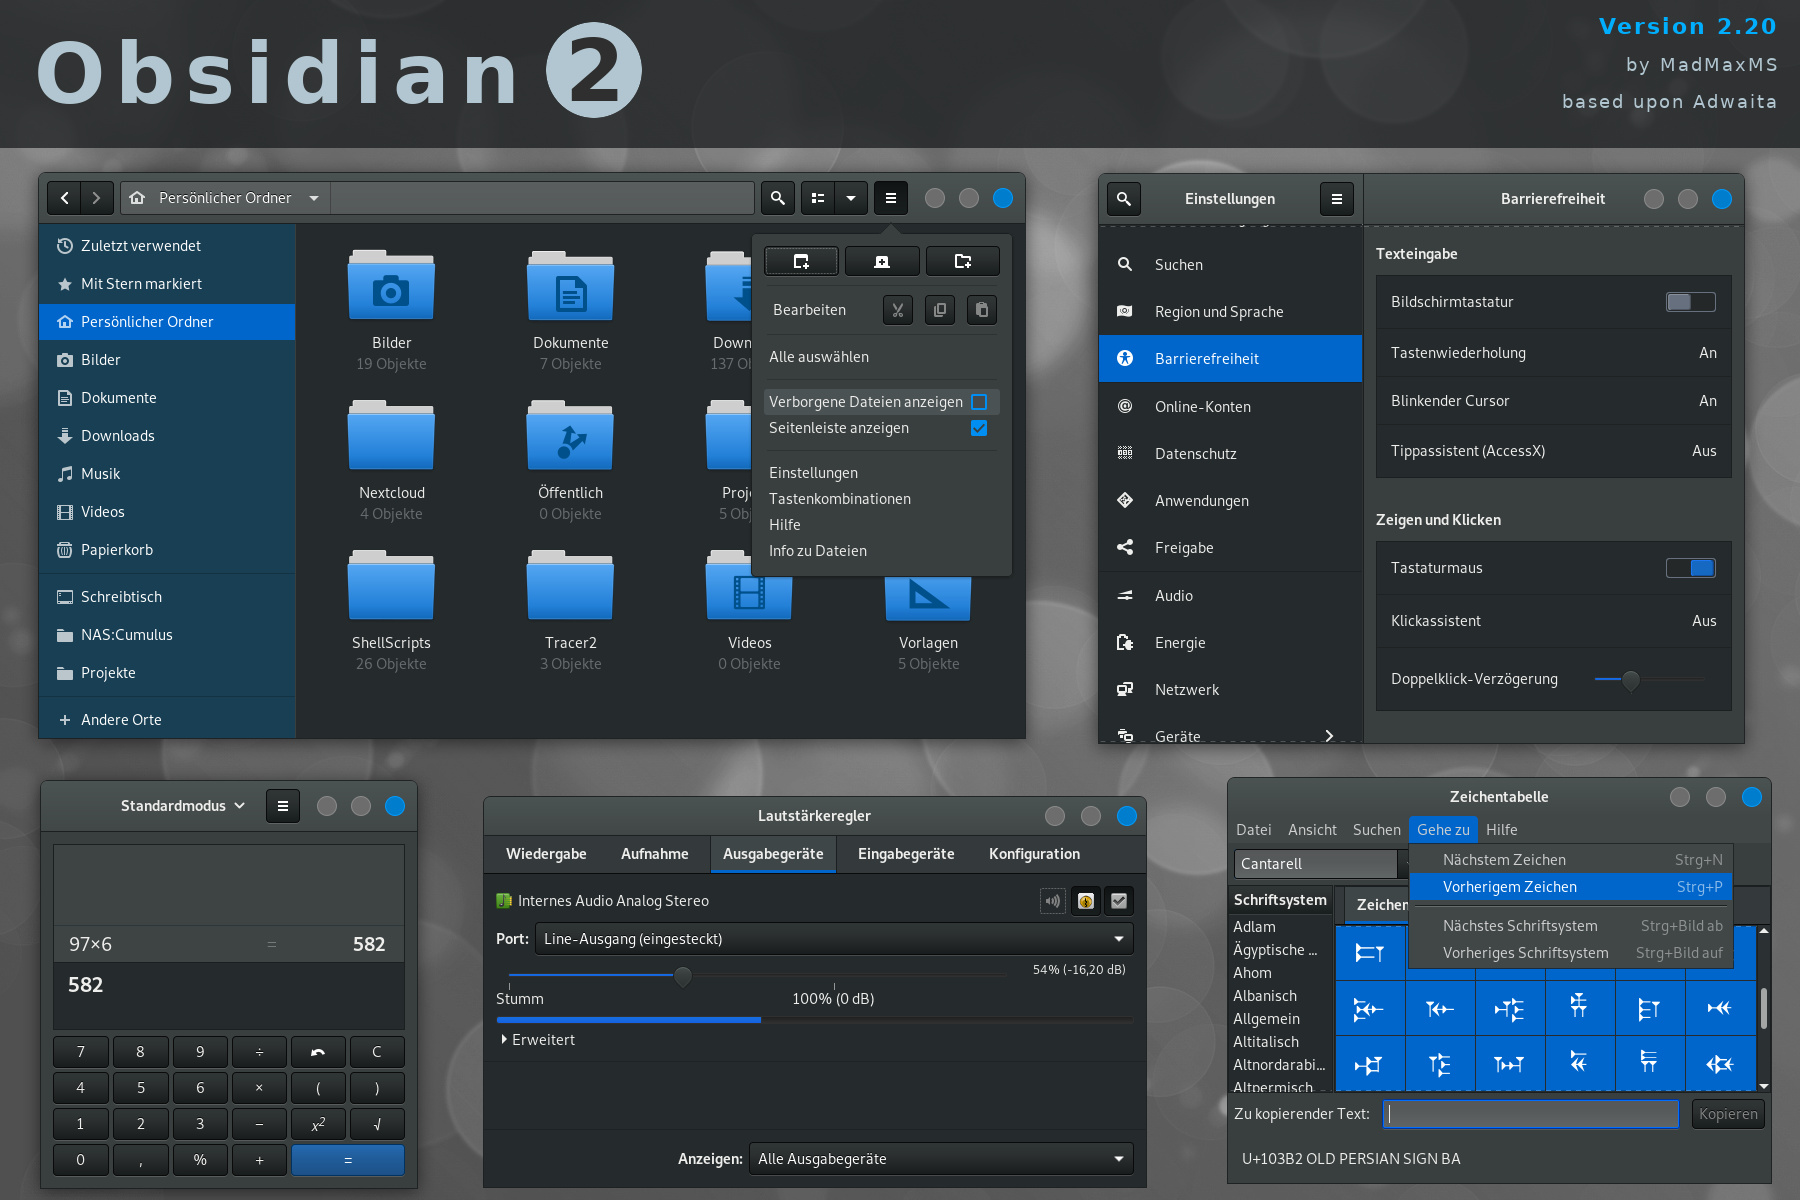This screenshot has height=1200, width=1800.
Task: Enable Verborgene Dateien anzeigen
Action: [978, 401]
